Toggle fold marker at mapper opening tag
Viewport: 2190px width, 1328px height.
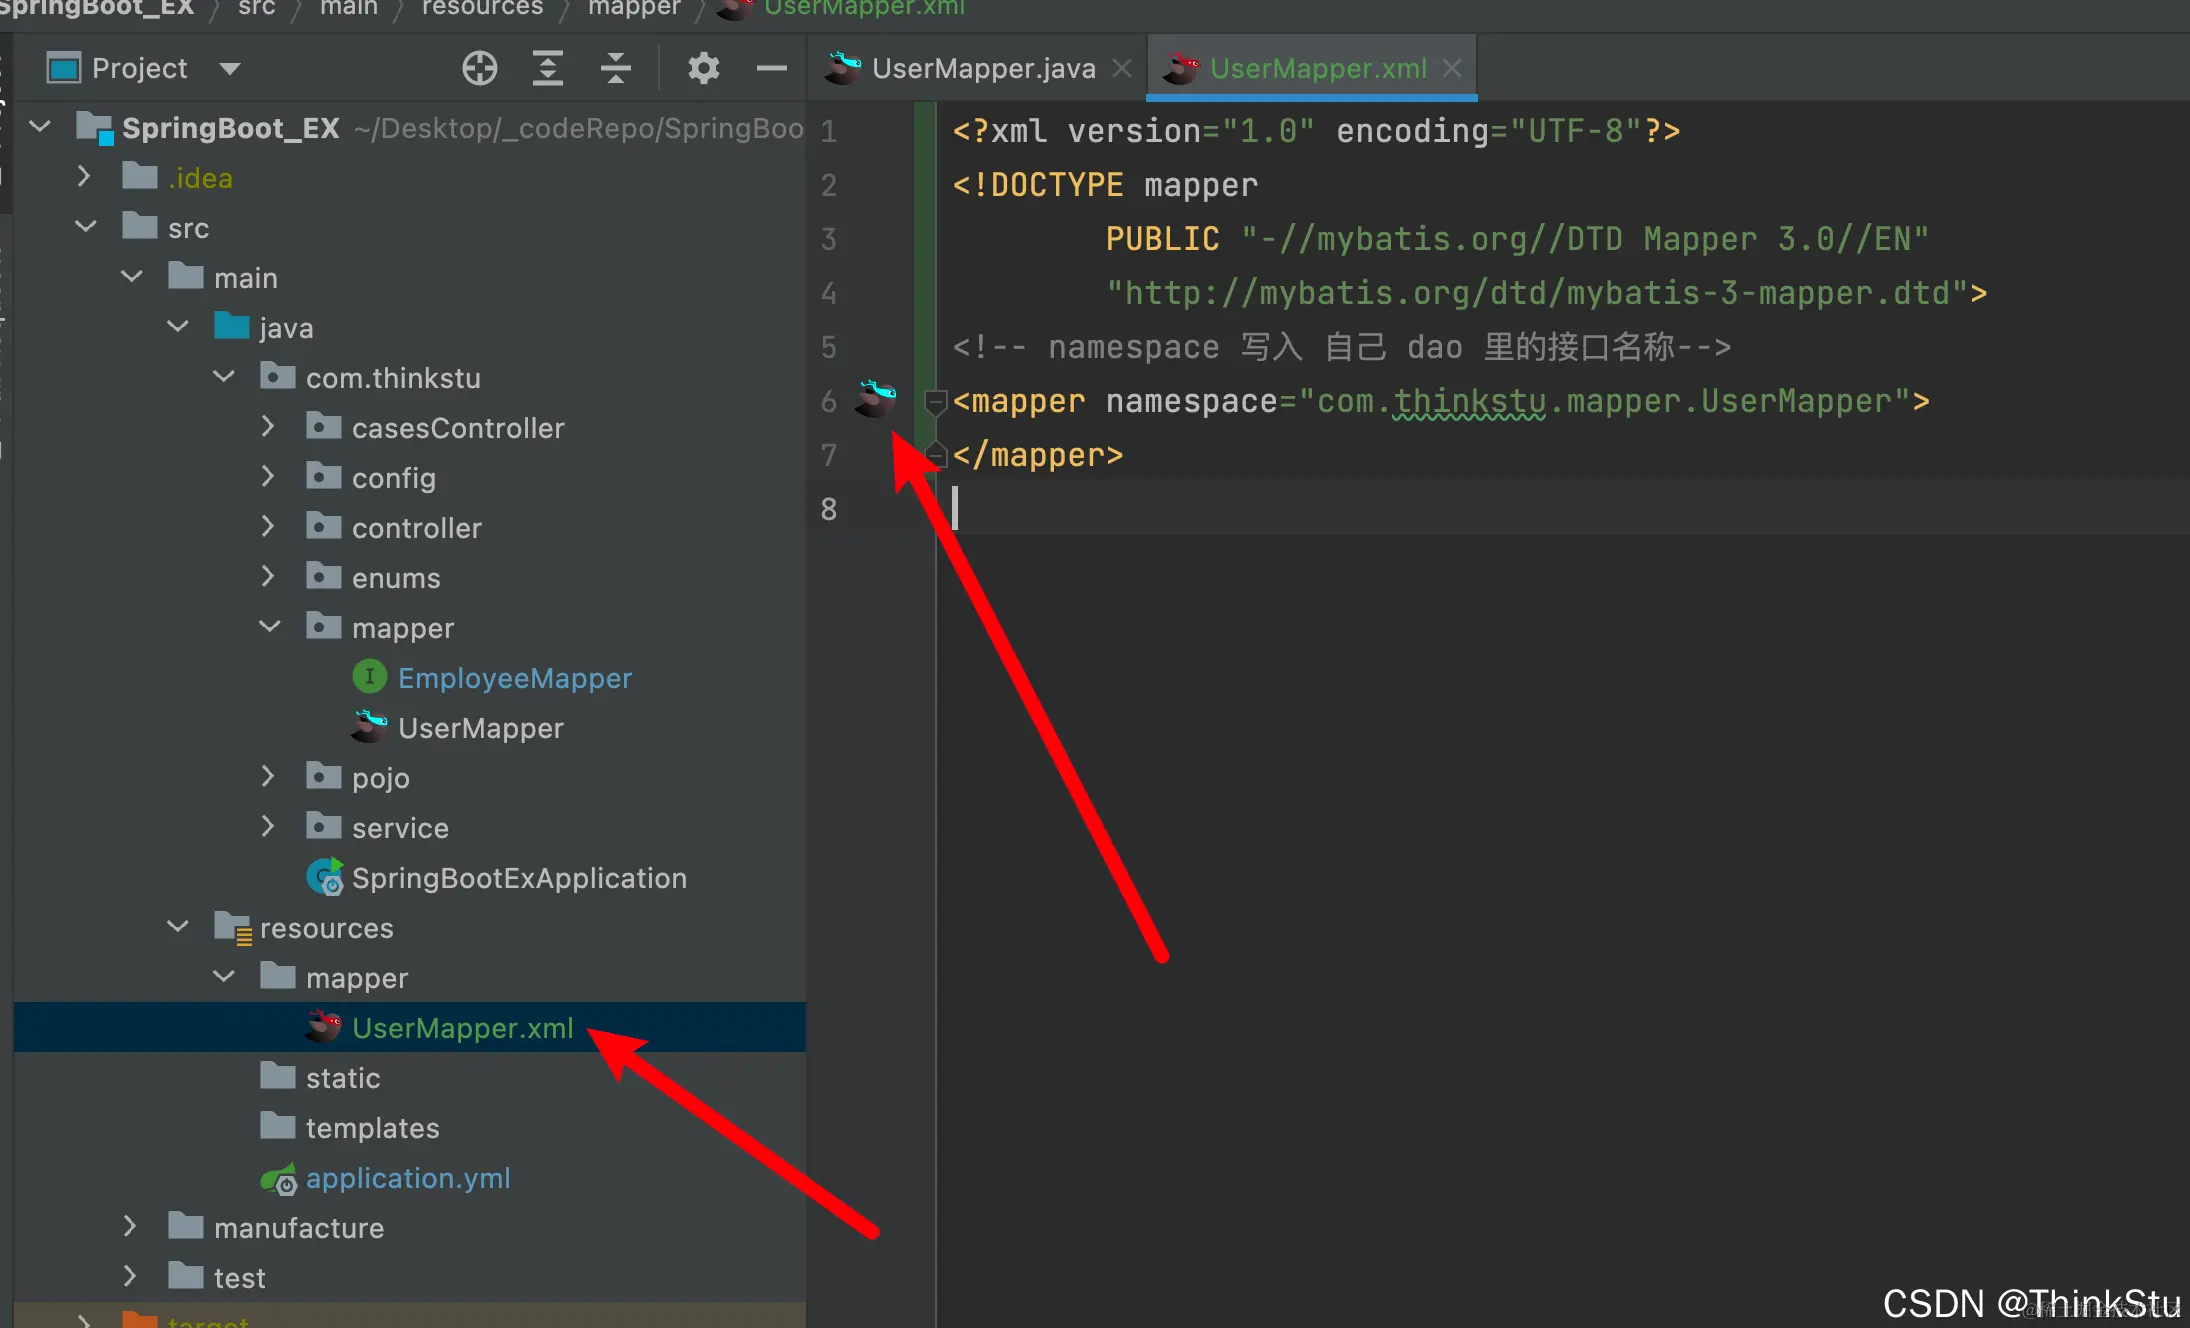click(936, 402)
